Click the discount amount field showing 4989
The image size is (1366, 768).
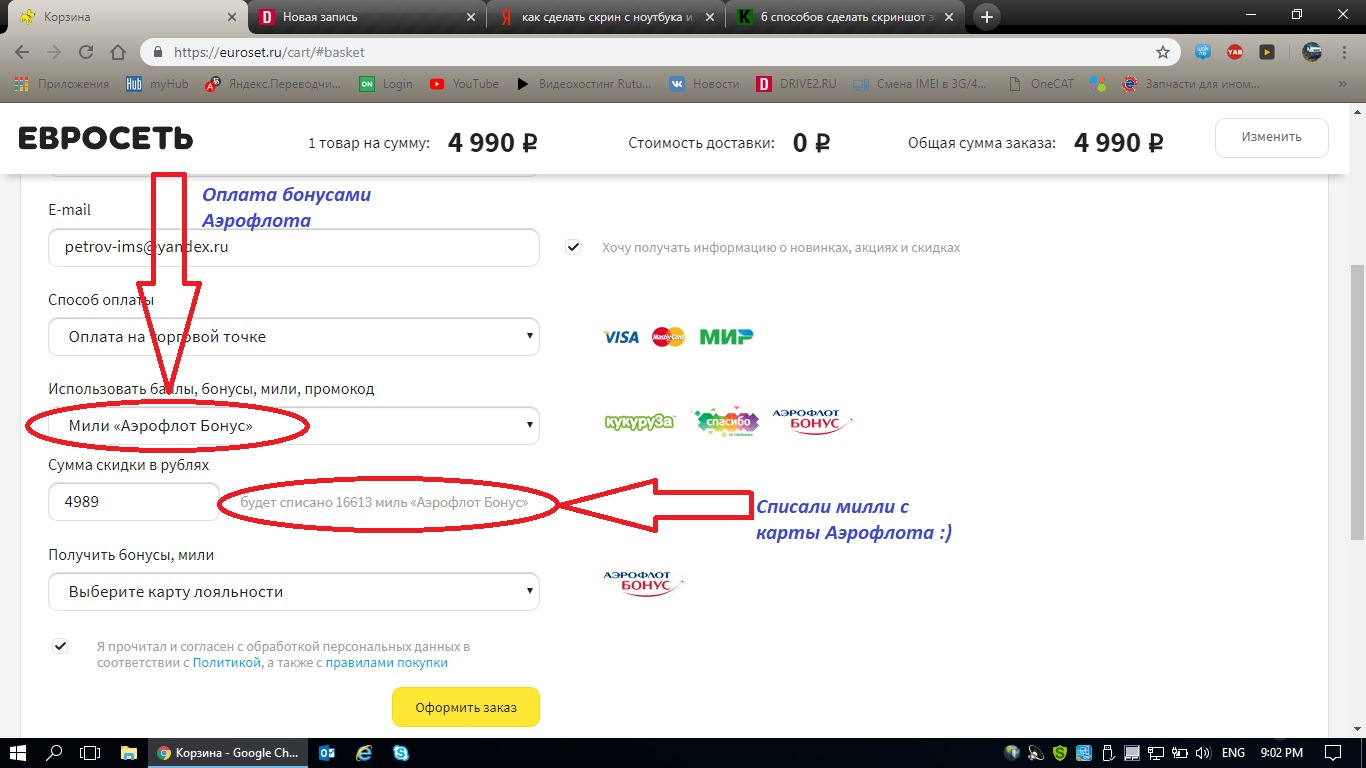coord(134,502)
